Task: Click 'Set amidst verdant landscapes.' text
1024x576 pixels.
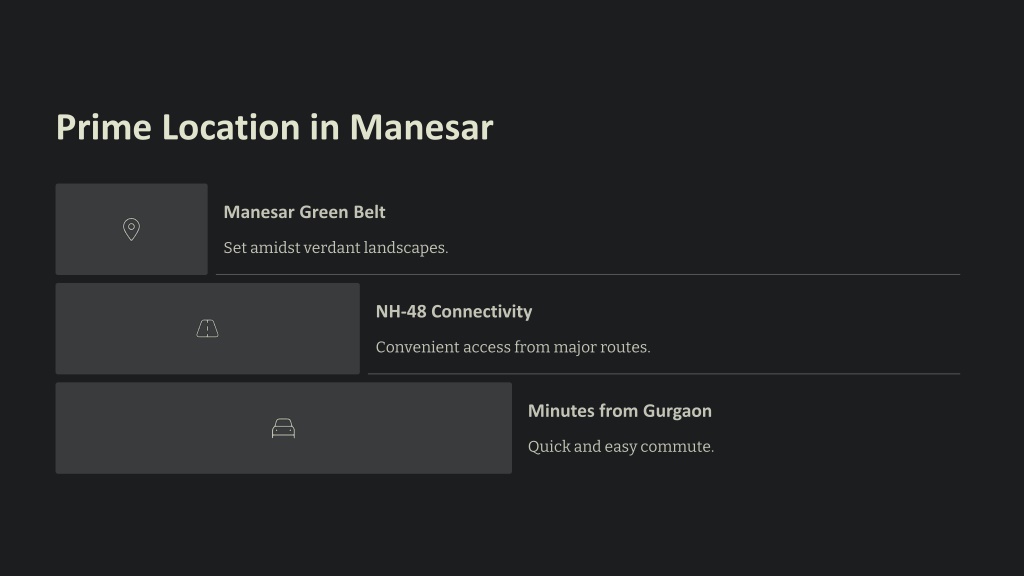Action: point(336,248)
